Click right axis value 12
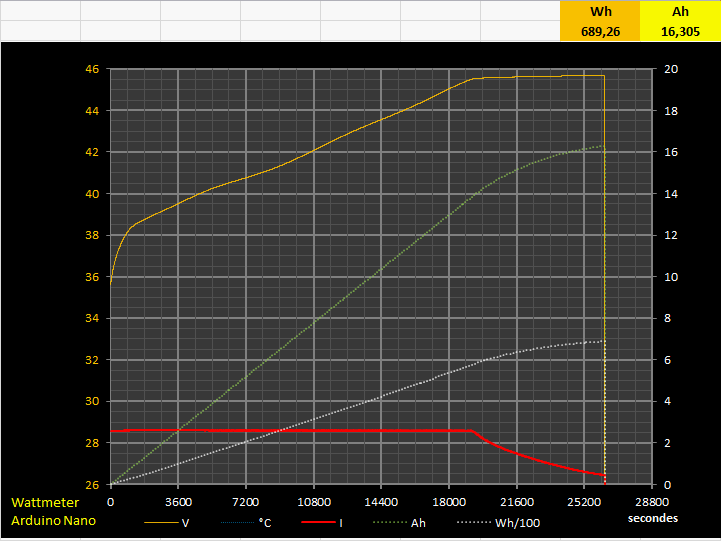The width and height of the screenshot is (721, 541). 671,235
